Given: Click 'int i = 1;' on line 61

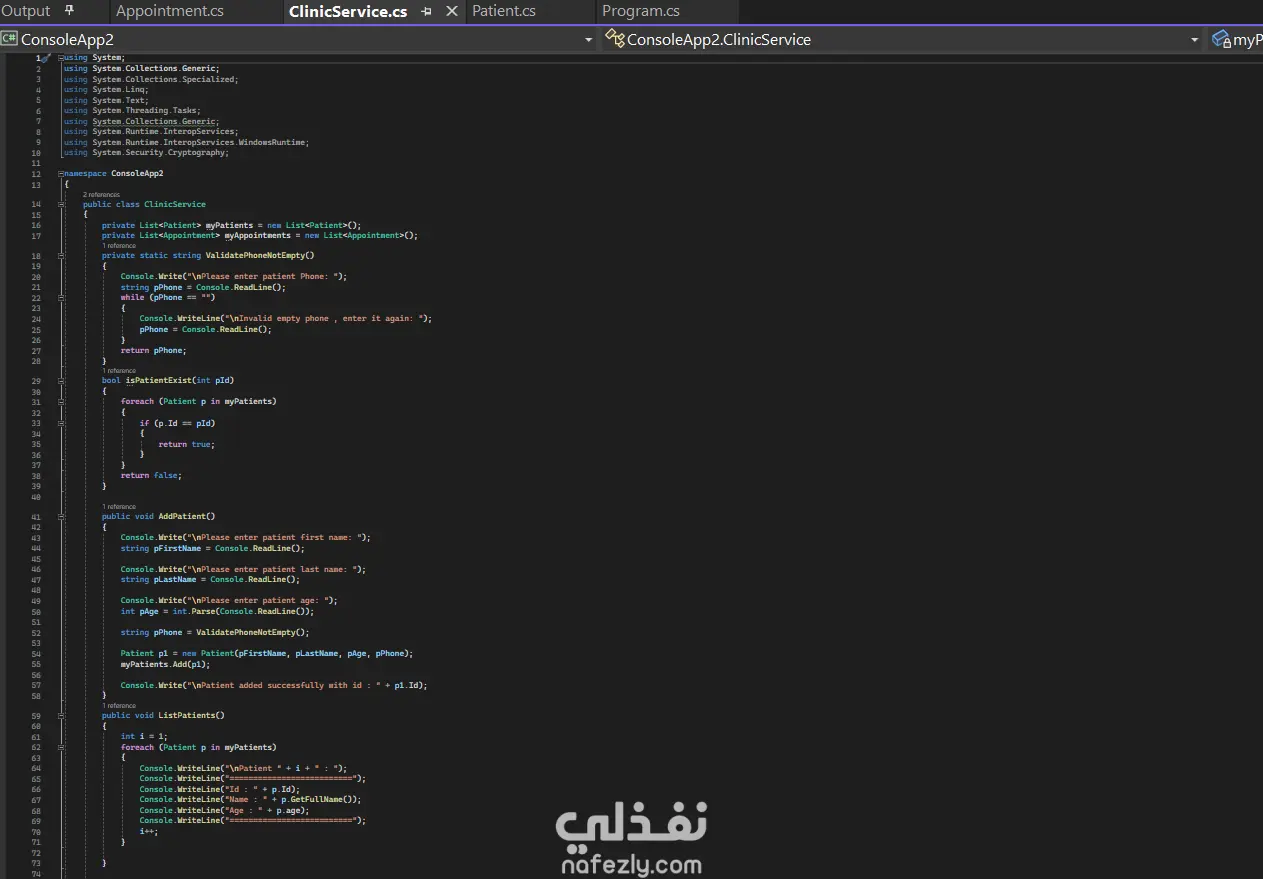Looking at the screenshot, I should (x=144, y=736).
